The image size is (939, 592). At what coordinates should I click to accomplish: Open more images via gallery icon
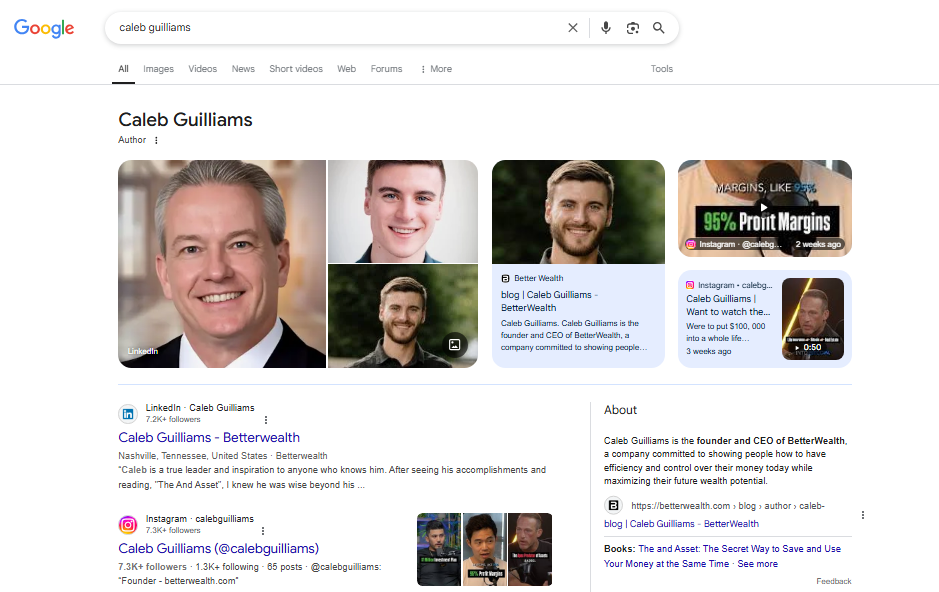[455, 344]
